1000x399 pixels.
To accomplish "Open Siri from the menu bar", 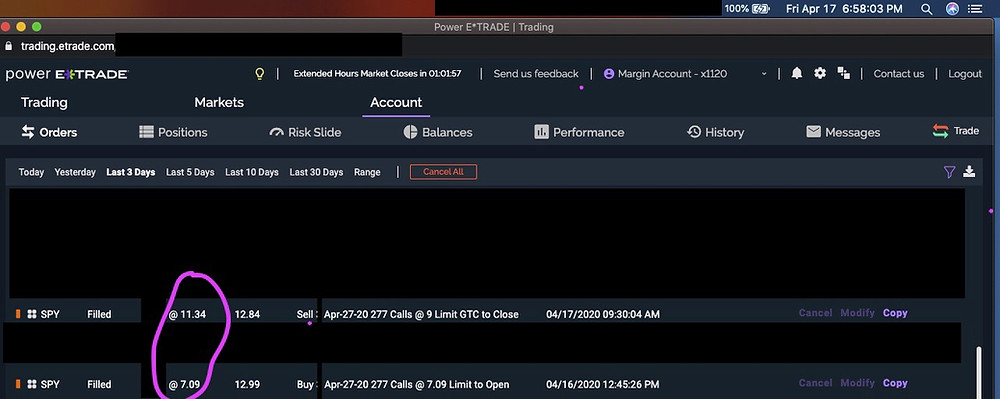I will click(952, 9).
